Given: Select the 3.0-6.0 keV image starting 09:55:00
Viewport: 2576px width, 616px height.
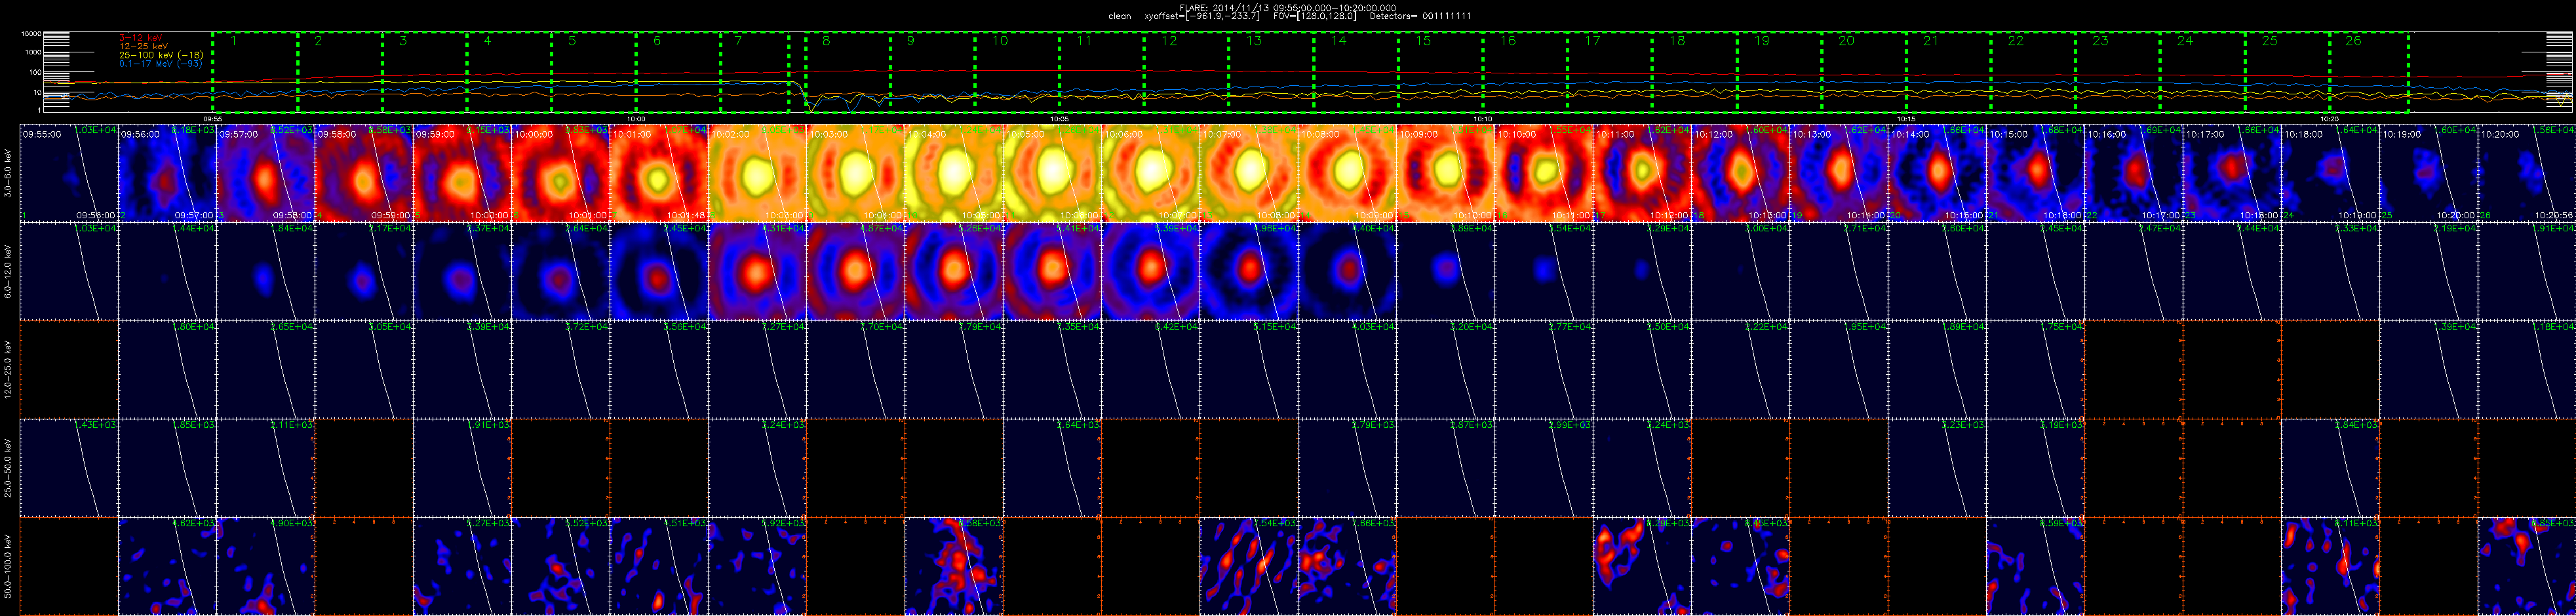Looking at the screenshot, I should [69, 173].
